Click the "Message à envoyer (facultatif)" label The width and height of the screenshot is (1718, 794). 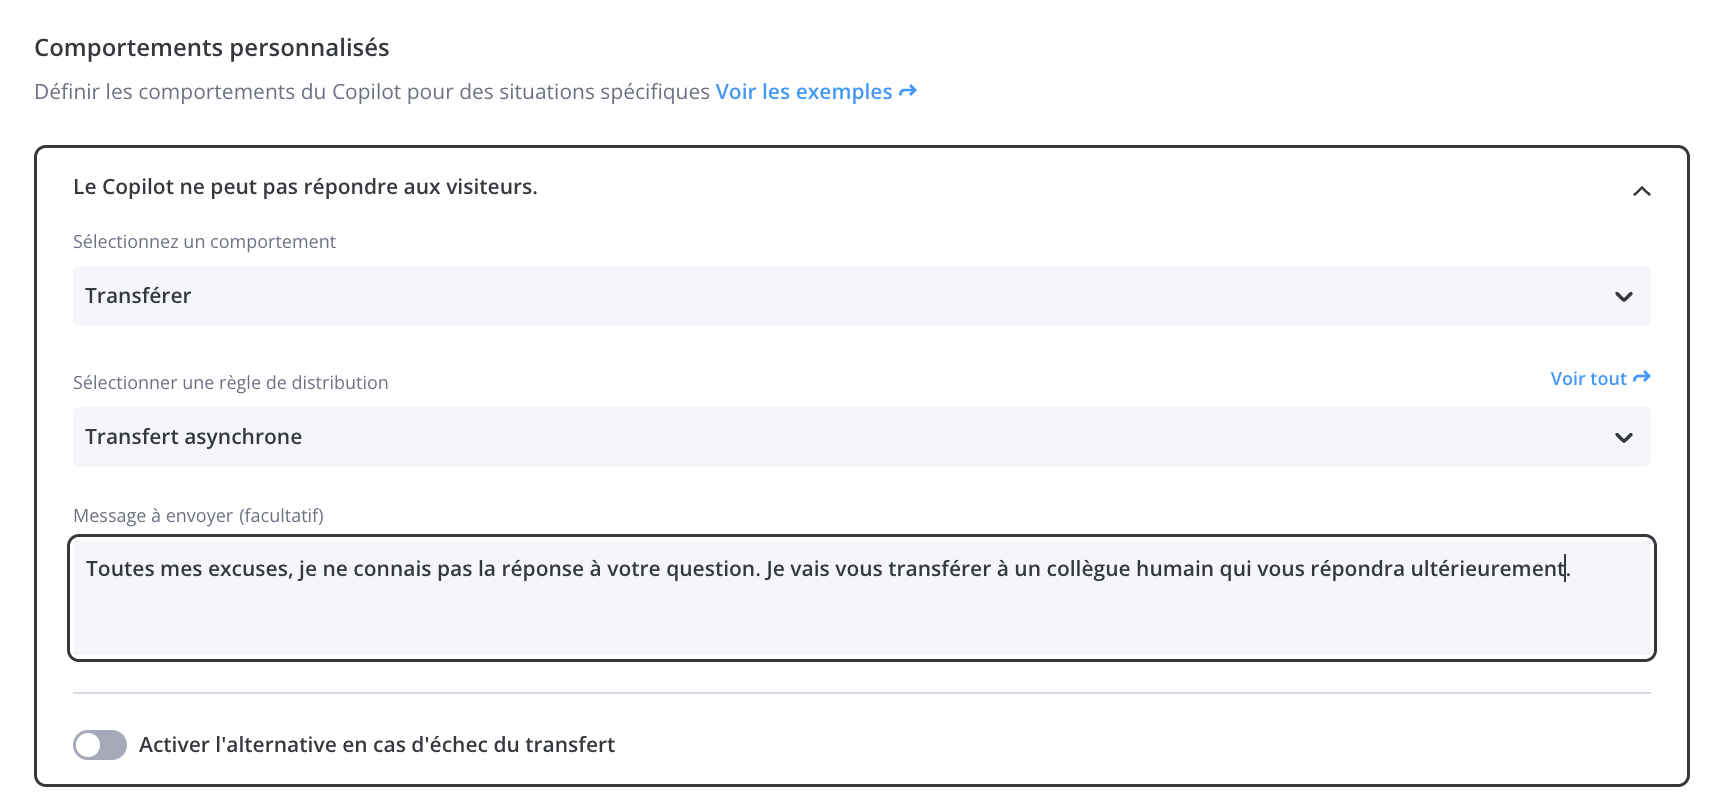click(x=198, y=516)
